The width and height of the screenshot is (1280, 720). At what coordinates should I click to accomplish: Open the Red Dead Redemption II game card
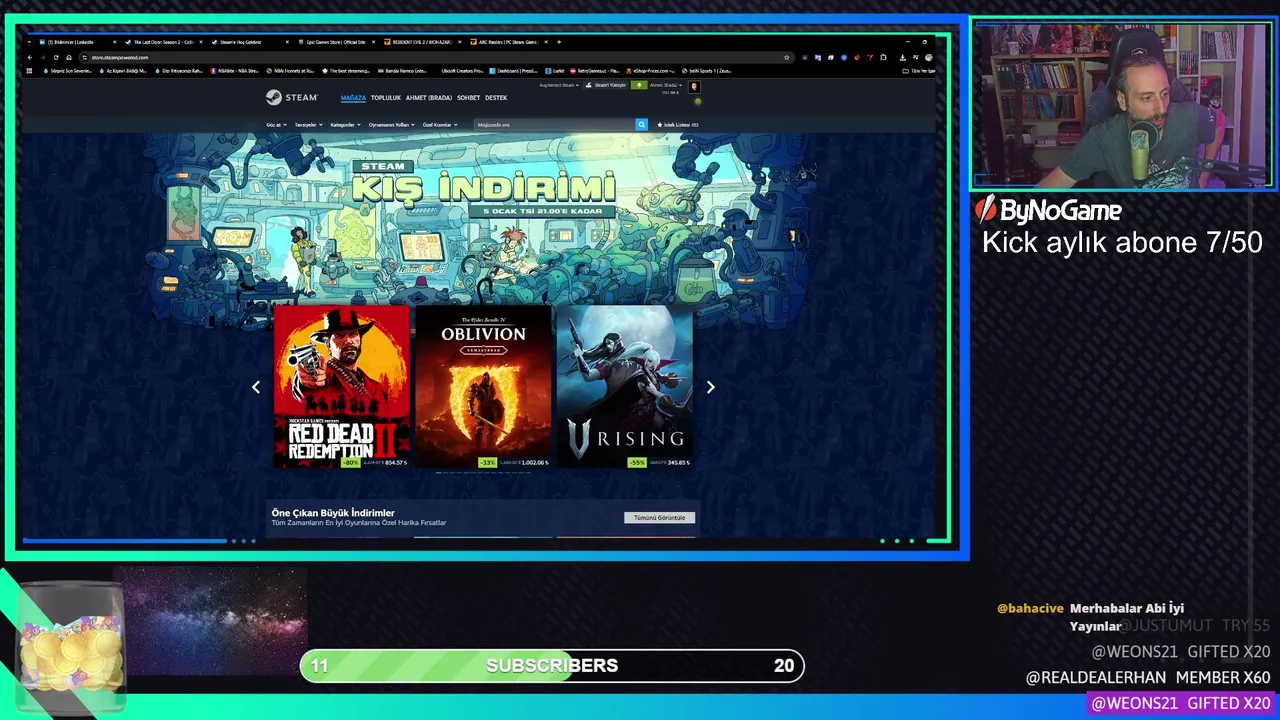(342, 387)
